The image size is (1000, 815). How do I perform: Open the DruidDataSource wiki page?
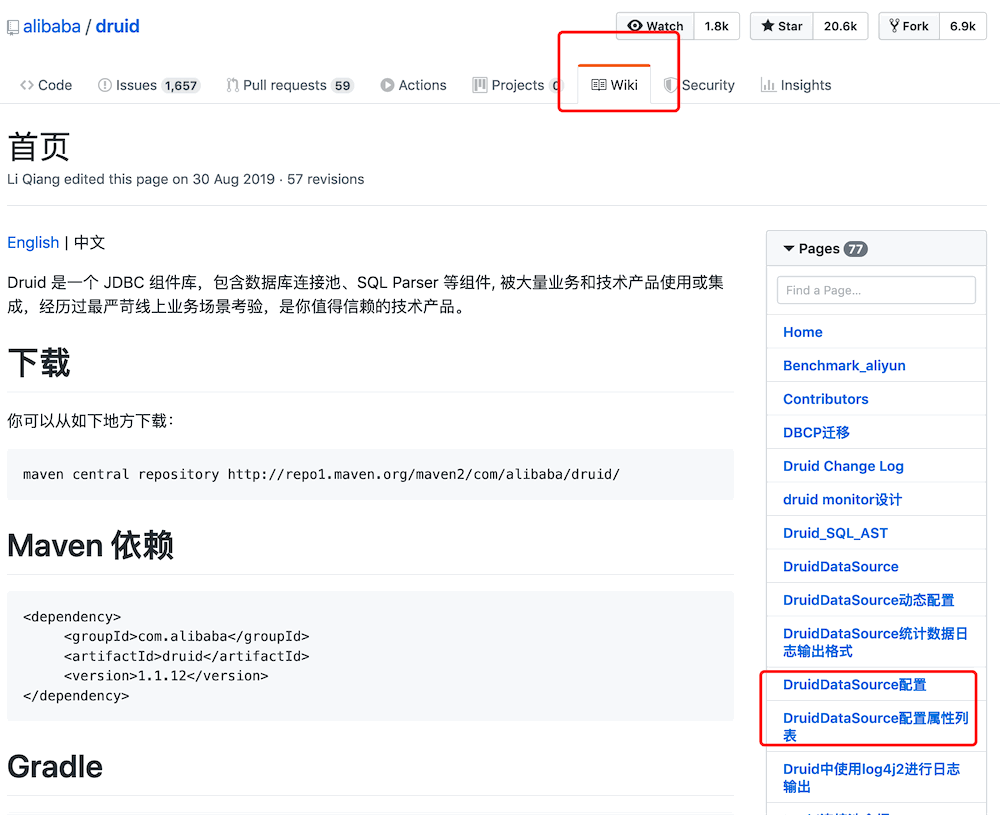pyautogui.click(x=841, y=566)
